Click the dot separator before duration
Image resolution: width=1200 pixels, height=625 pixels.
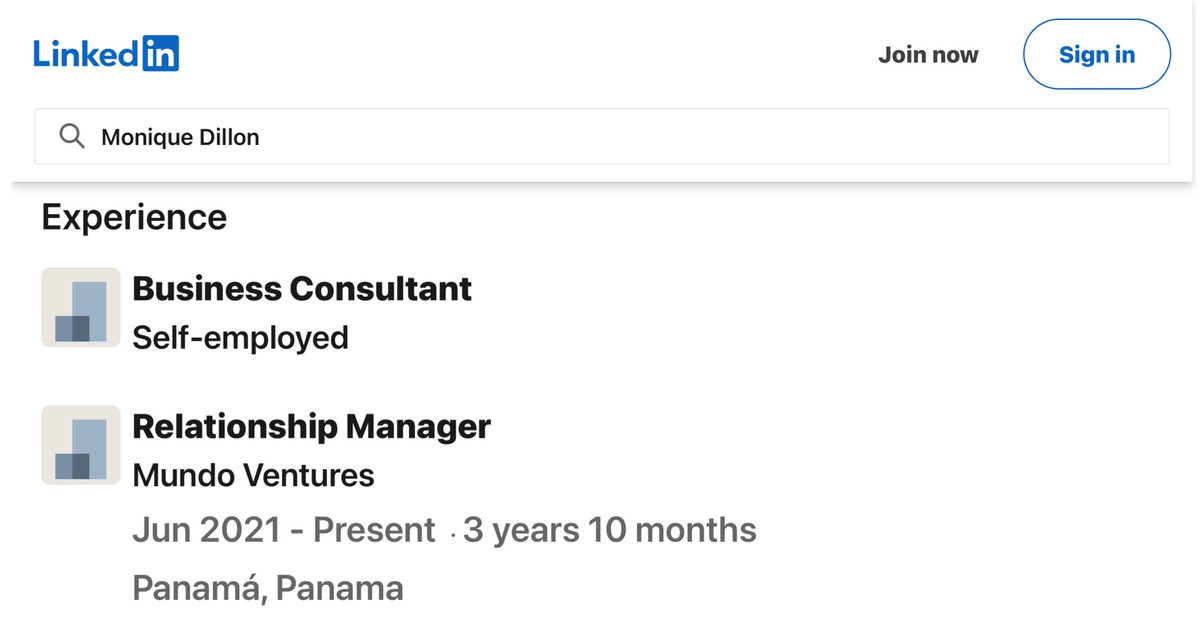[452, 536]
